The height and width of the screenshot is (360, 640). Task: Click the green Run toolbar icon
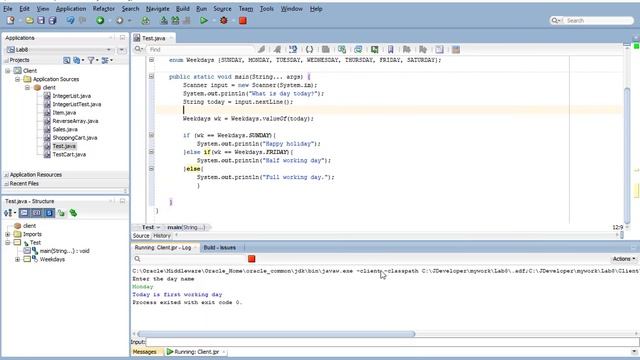pos(204,20)
